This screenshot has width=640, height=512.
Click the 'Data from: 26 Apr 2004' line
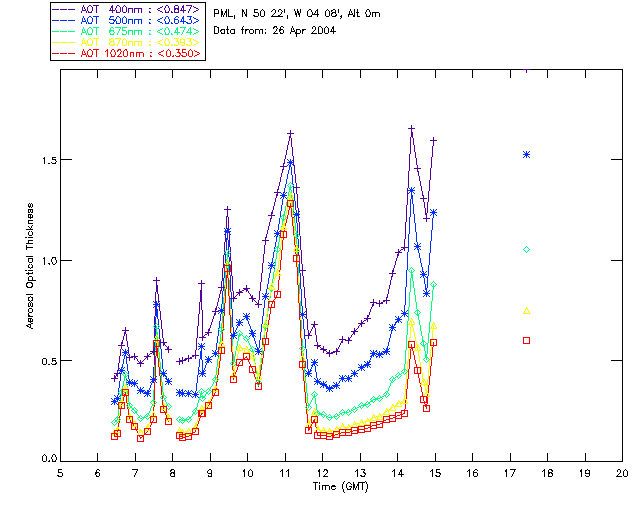(x=274, y=30)
